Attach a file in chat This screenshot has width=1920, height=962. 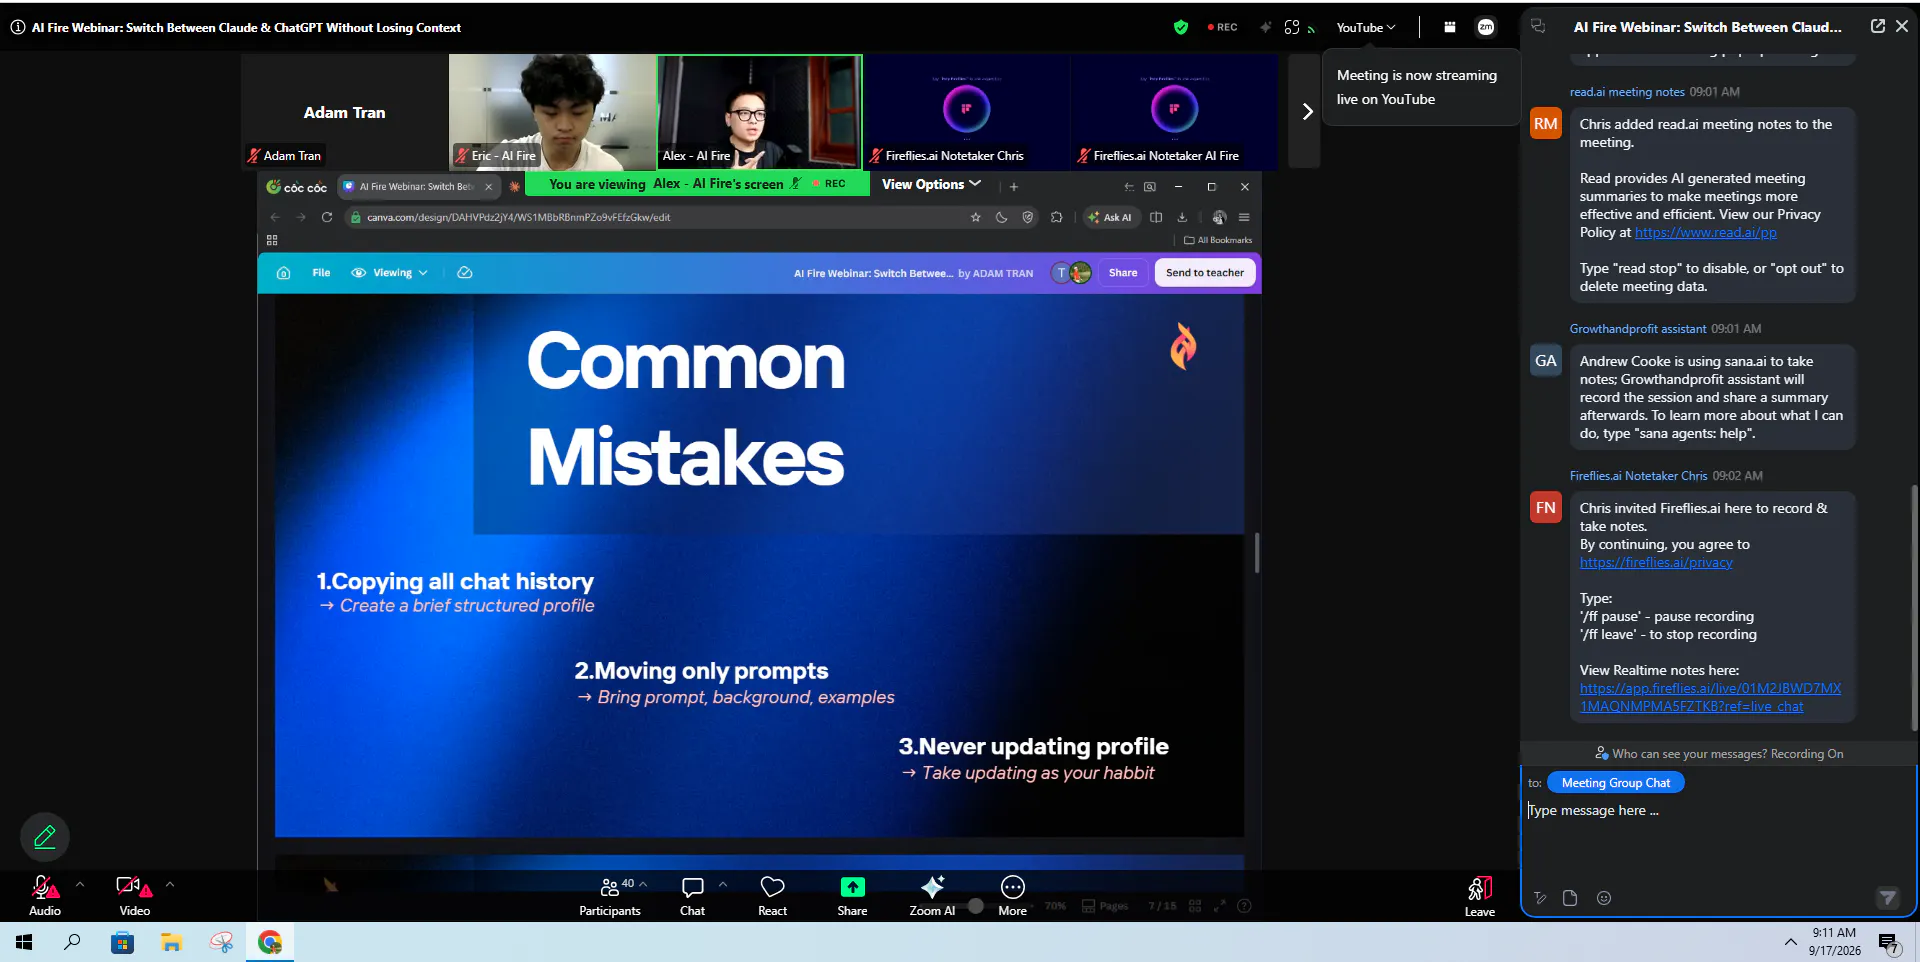click(1570, 898)
